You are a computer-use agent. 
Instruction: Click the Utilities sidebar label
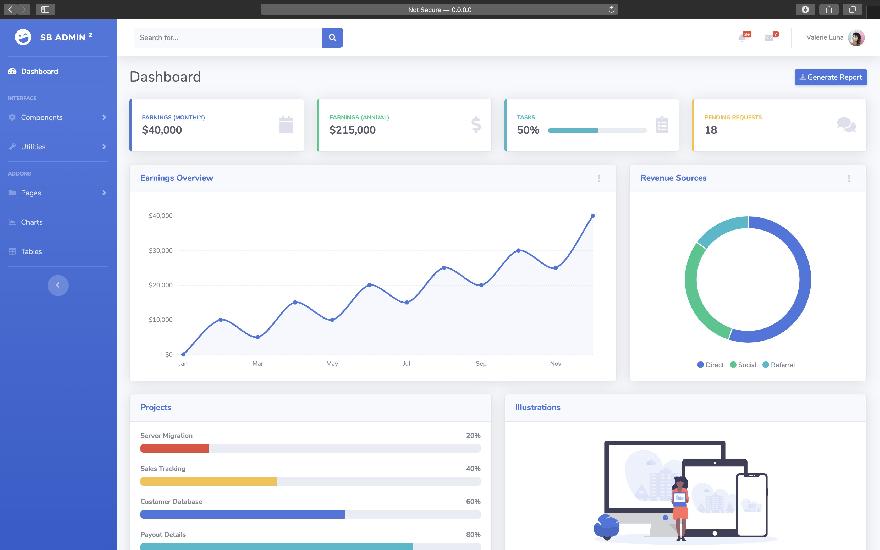tap(33, 146)
